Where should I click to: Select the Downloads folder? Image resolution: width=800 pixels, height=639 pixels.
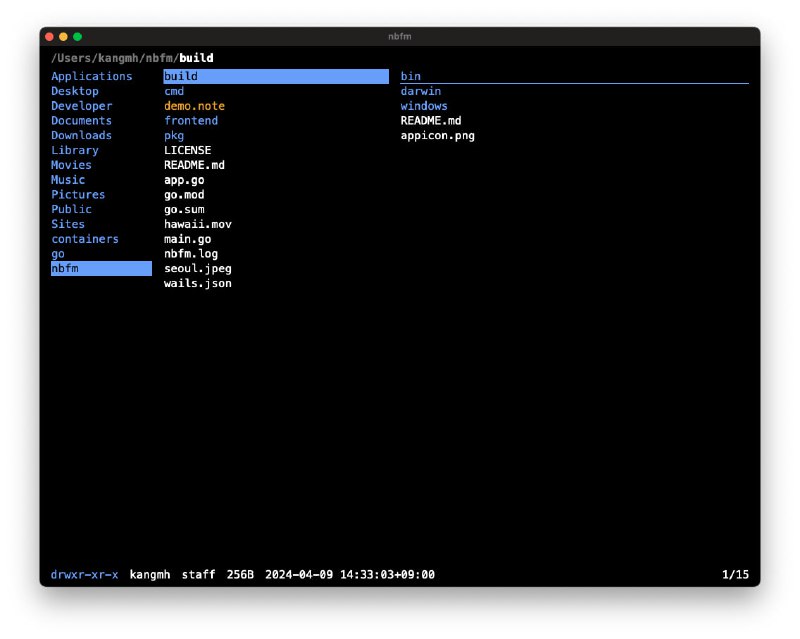tap(81, 135)
